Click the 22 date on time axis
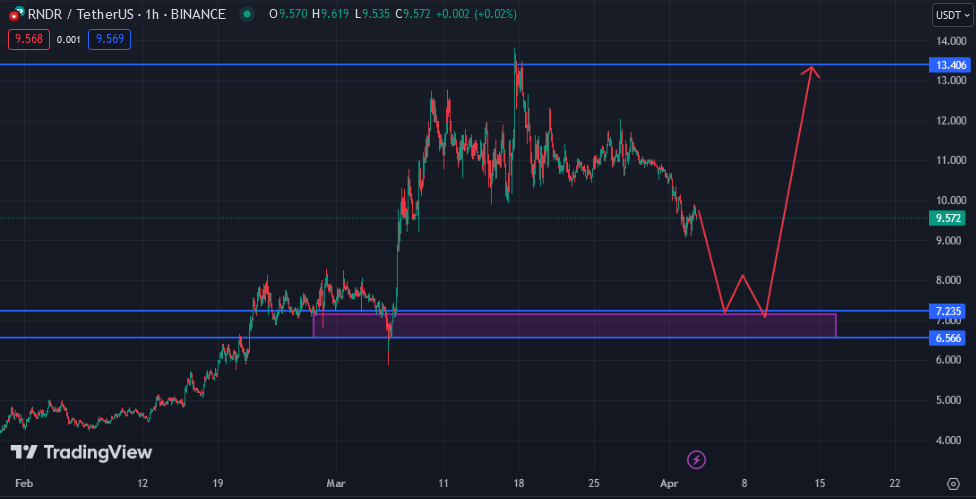976x499 pixels. [894, 483]
